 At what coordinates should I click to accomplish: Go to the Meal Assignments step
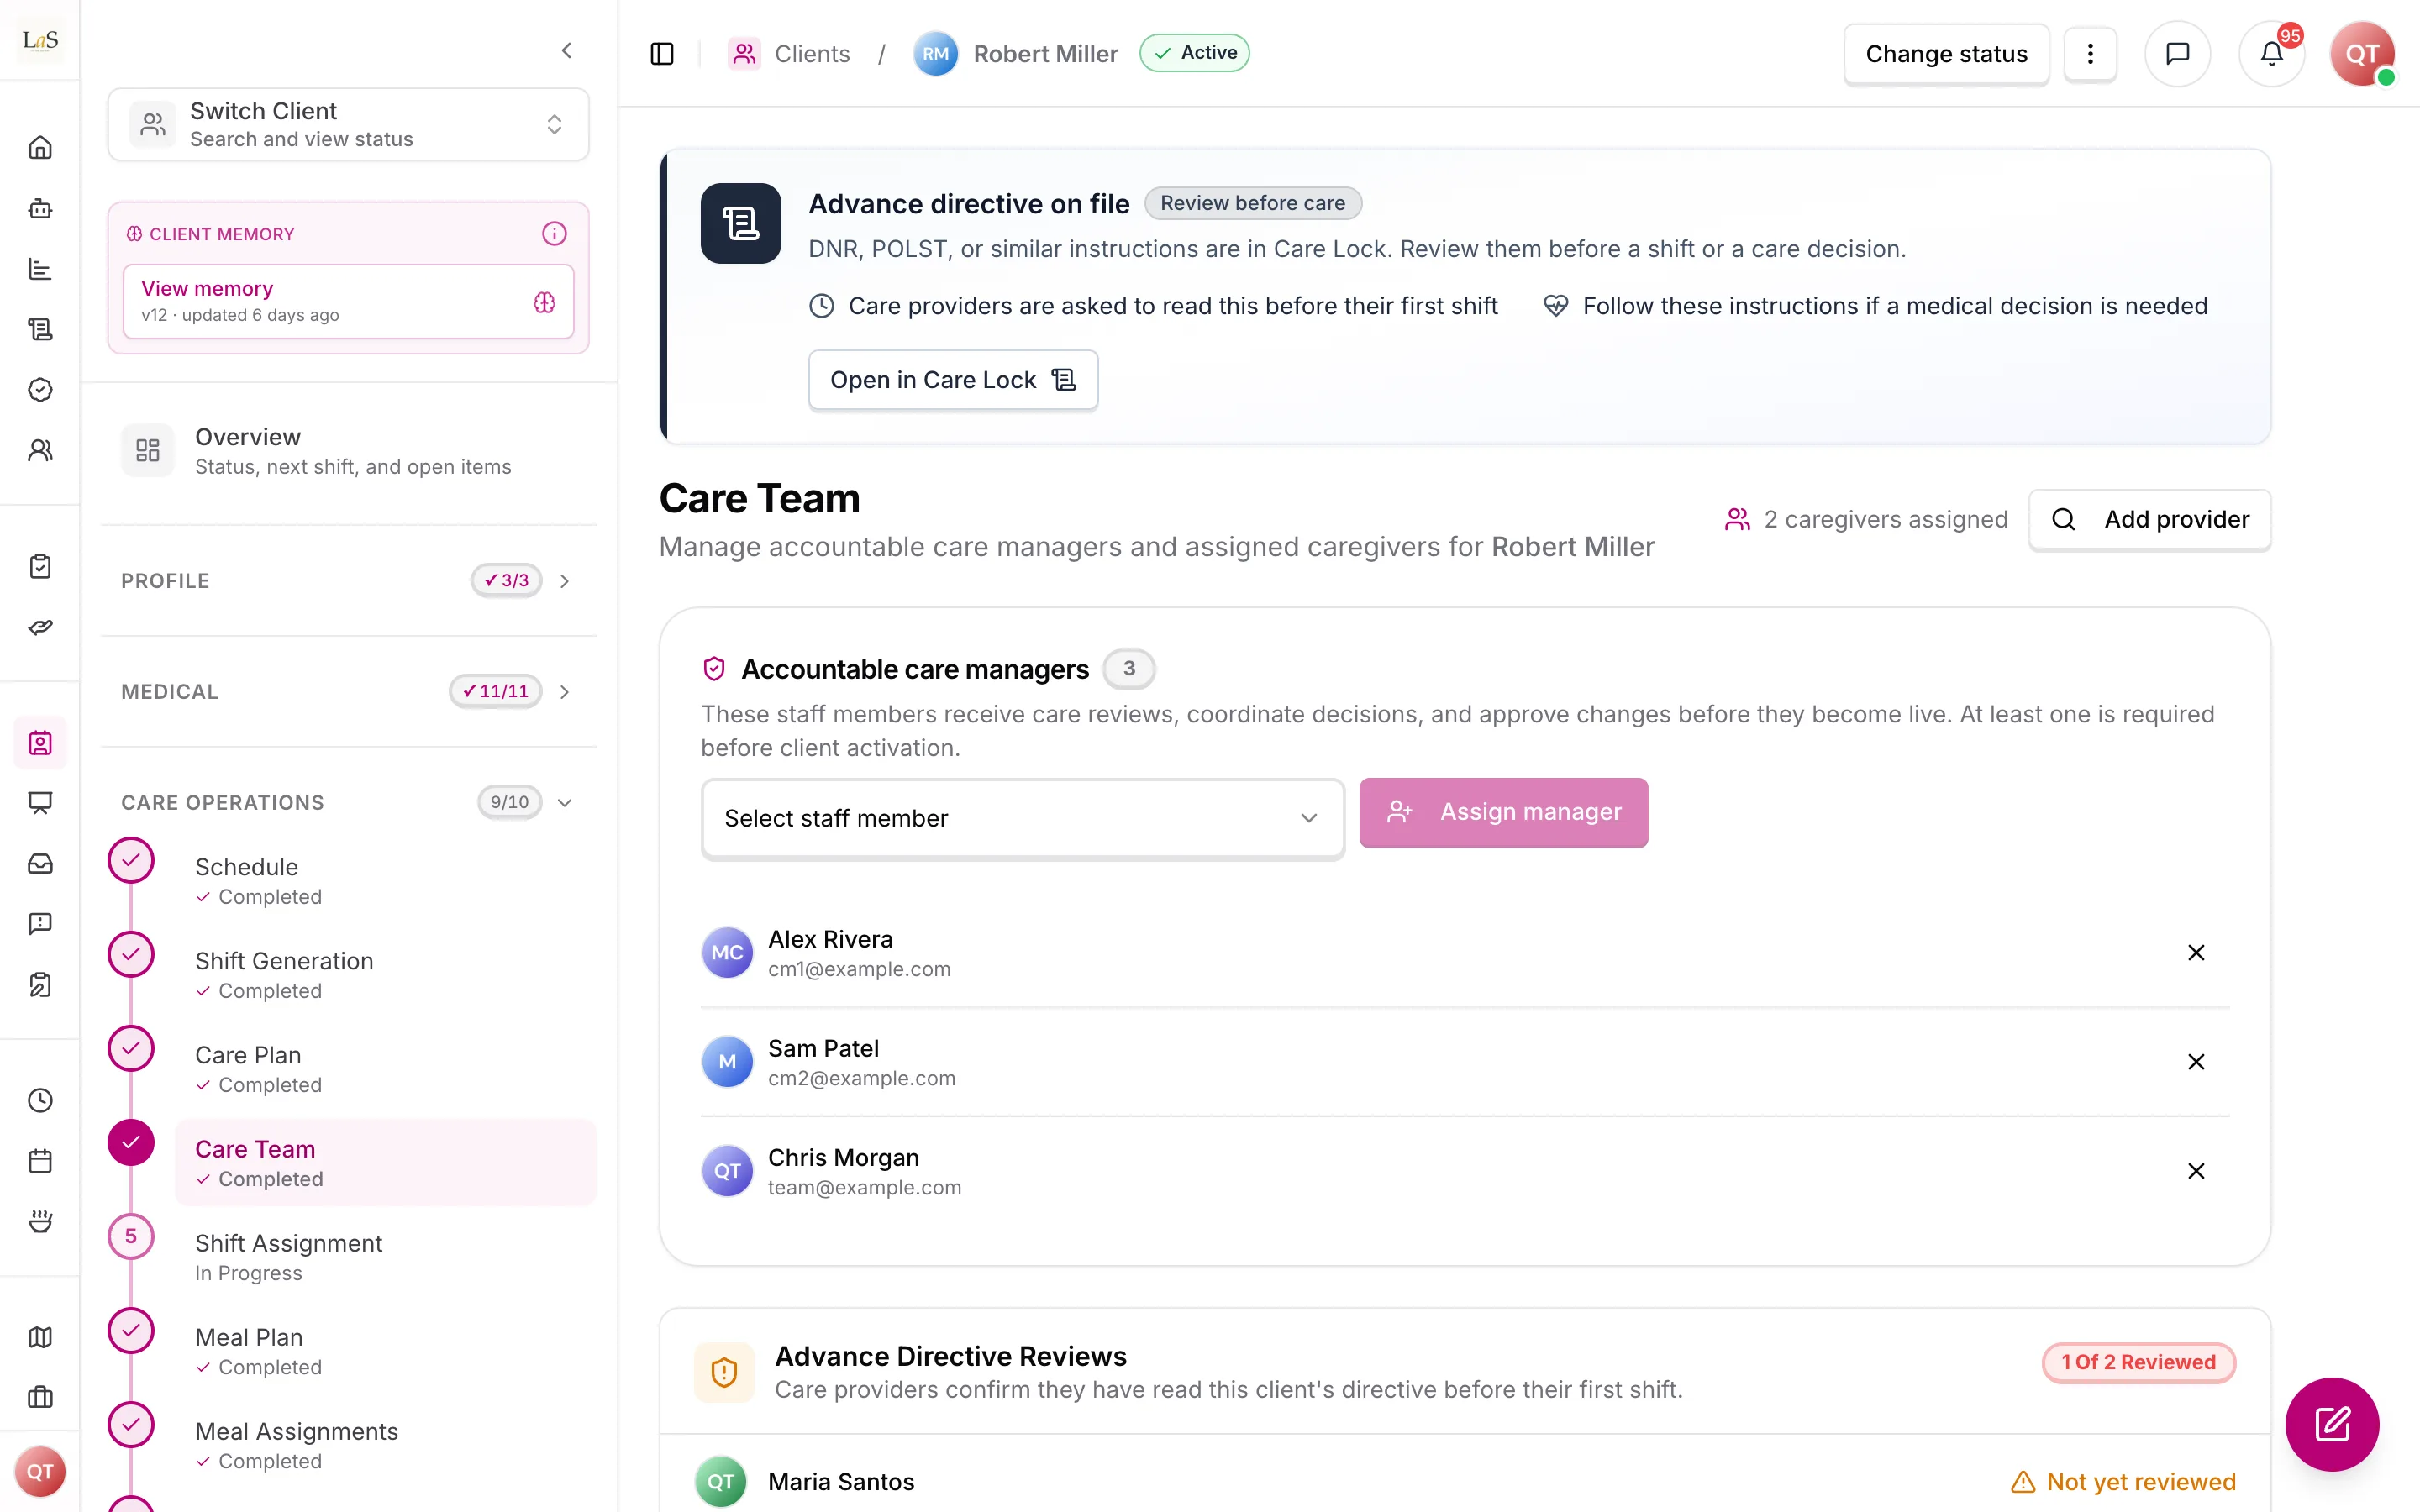coord(385,1445)
